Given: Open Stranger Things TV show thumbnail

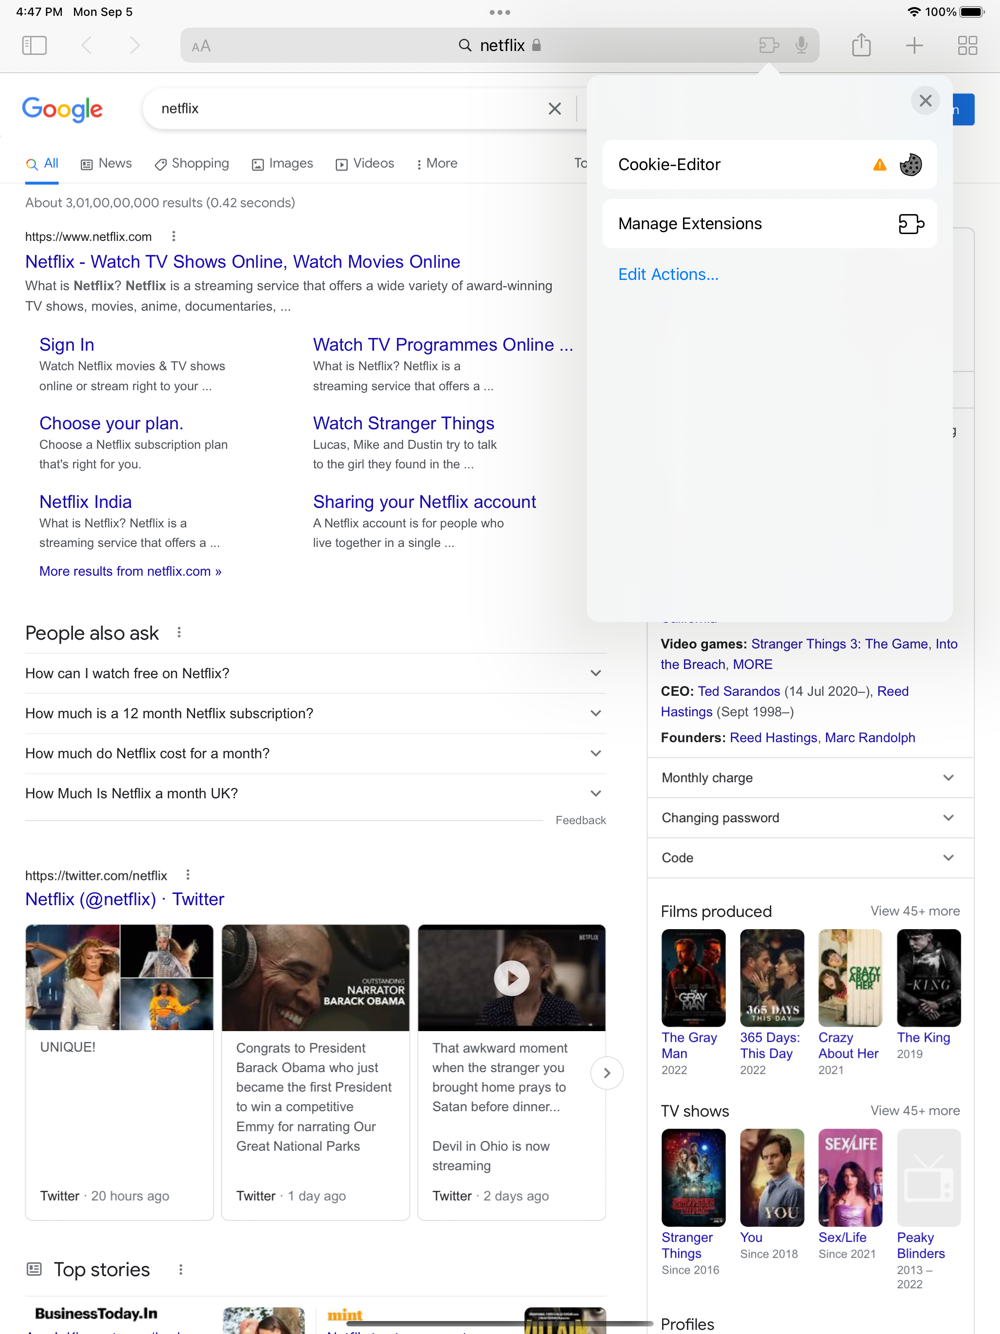Looking at the screenshot, I should click(x=693, y=1178).
